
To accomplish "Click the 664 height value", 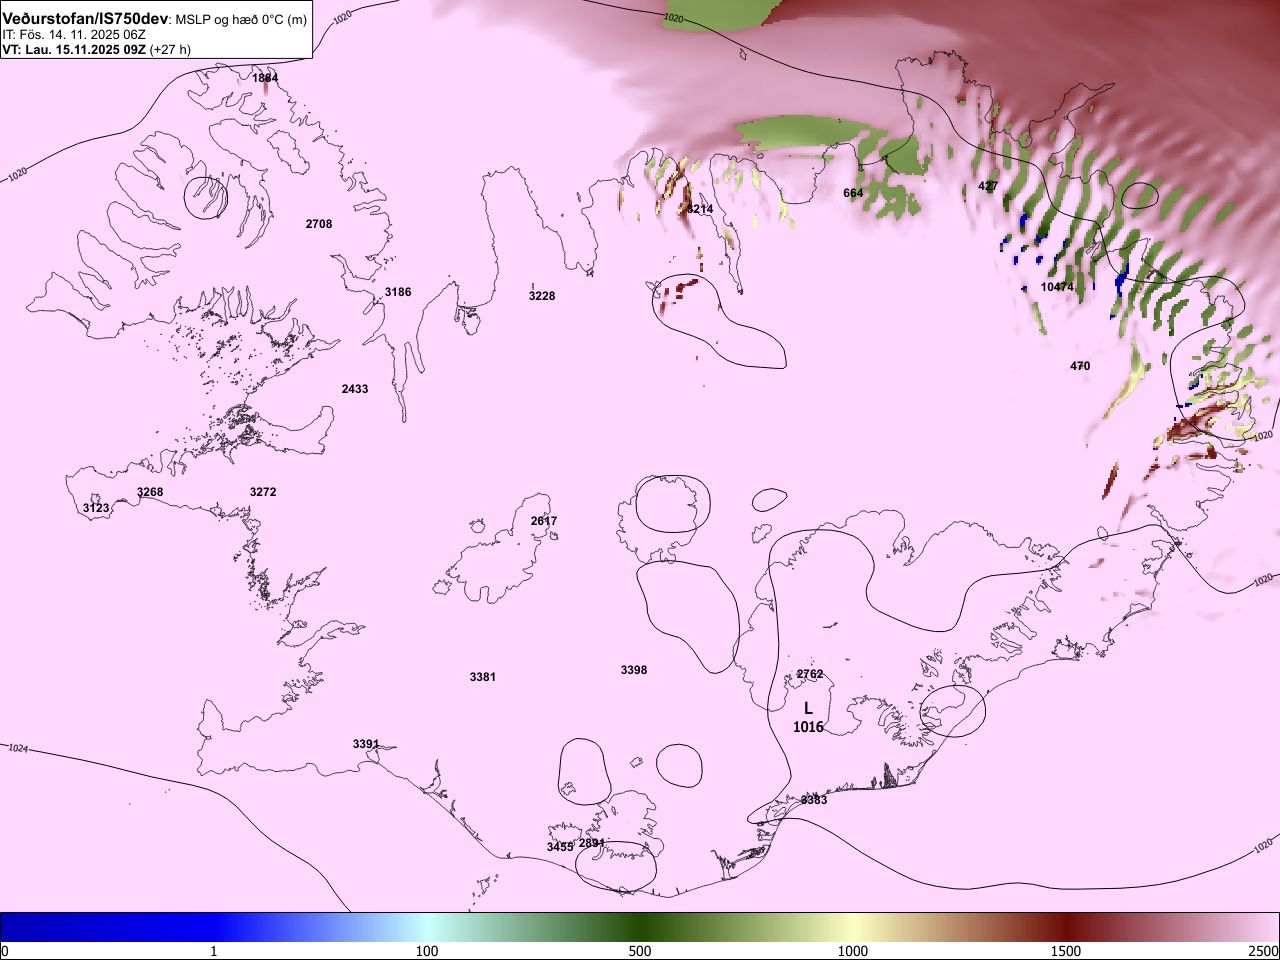I will [853, 193].
